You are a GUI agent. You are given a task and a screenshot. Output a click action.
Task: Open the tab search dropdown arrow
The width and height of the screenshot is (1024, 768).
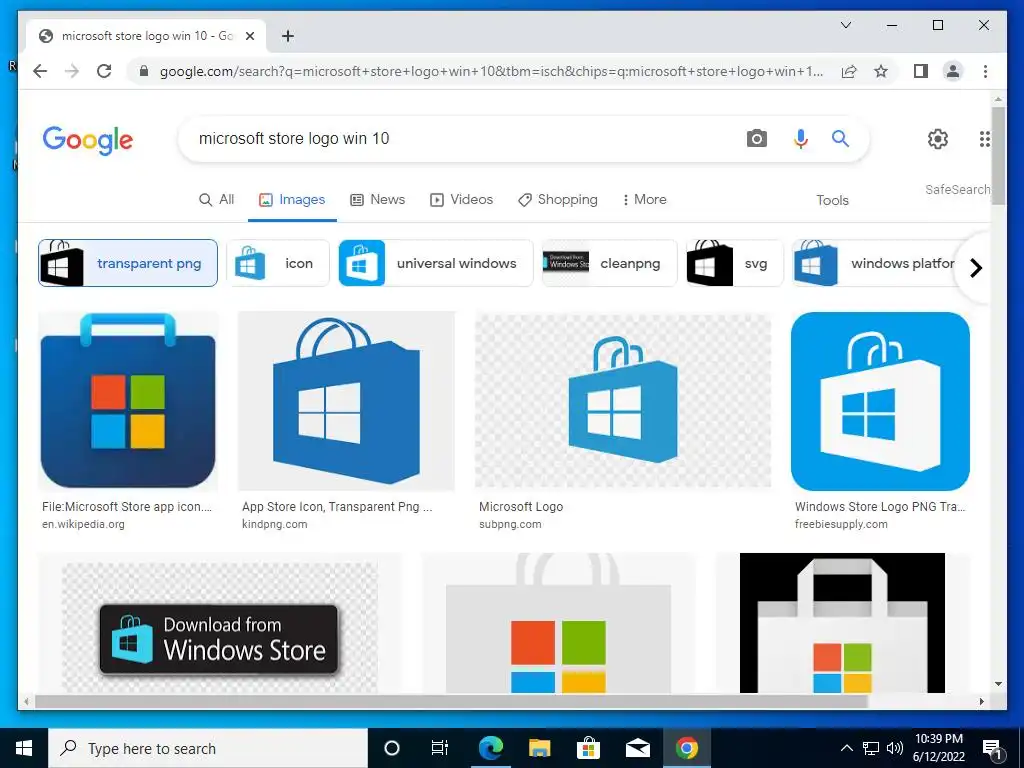[846, 25]
